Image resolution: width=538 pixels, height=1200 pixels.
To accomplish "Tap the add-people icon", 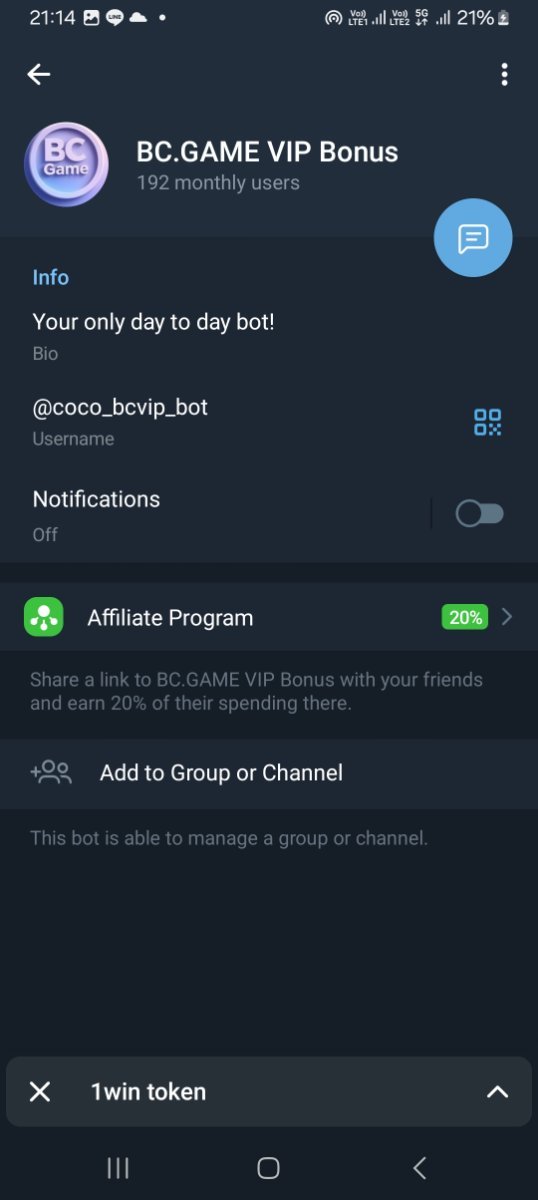I will (x=51, y=772).
